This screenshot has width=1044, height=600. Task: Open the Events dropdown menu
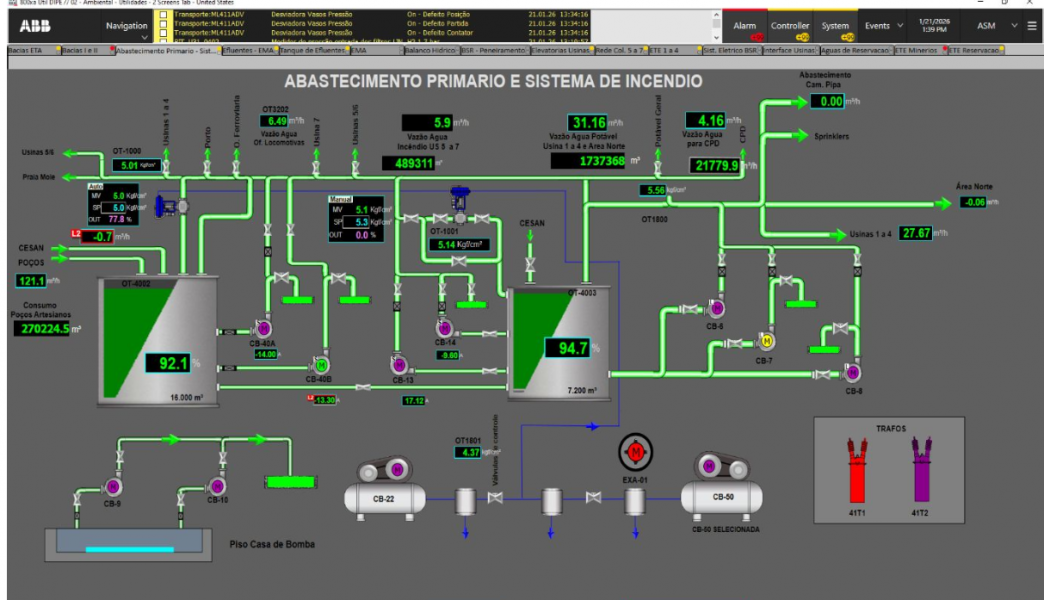coord(882,26)
